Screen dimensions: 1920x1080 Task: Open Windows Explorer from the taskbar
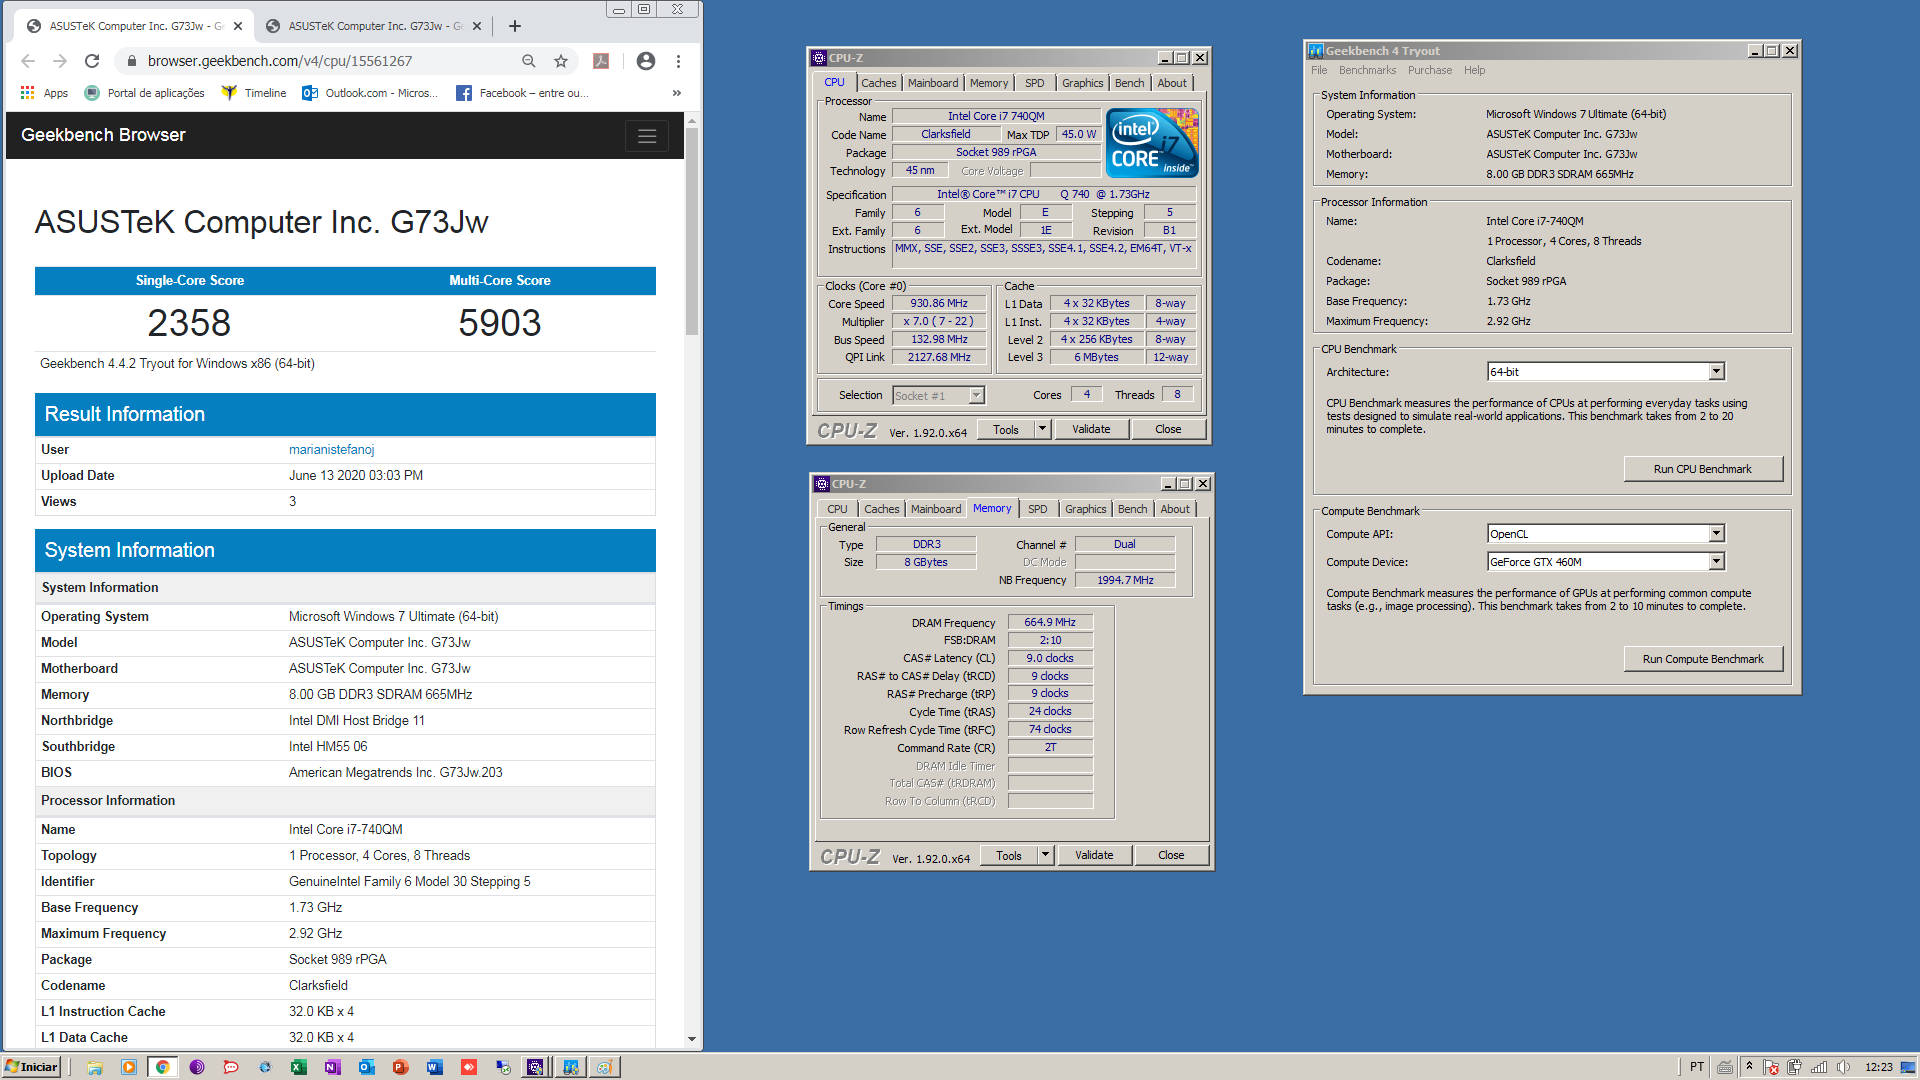(x=95, y=1067)
